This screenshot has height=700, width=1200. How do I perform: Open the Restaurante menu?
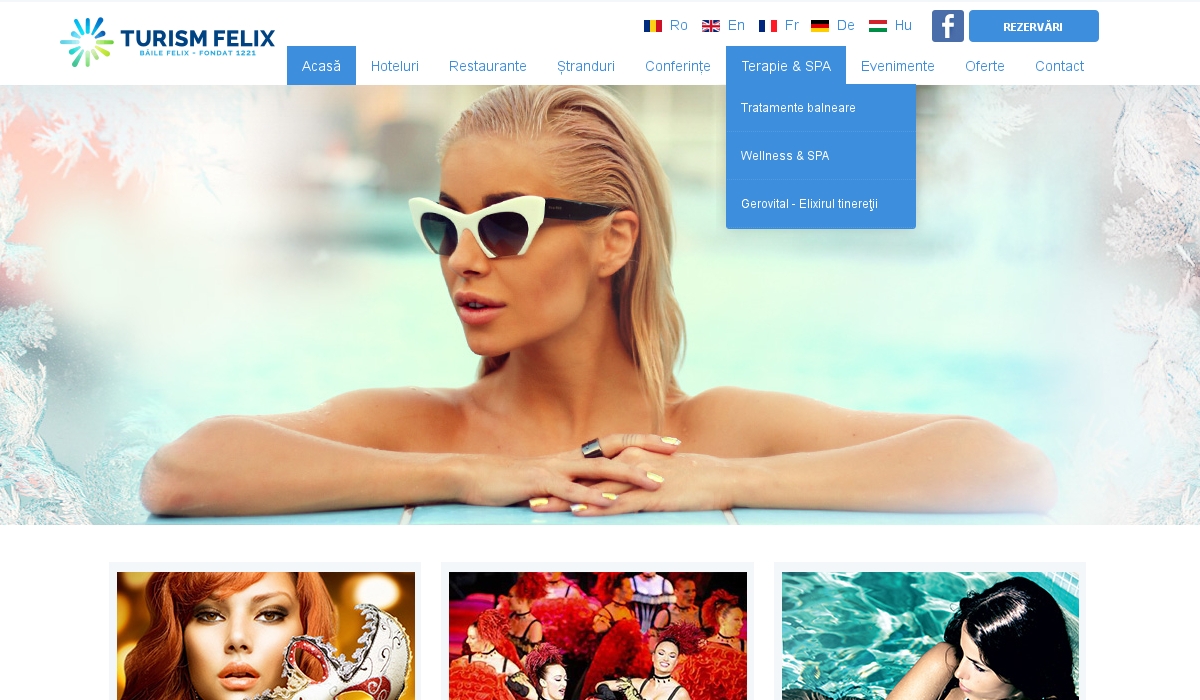(x=488, y=66)
